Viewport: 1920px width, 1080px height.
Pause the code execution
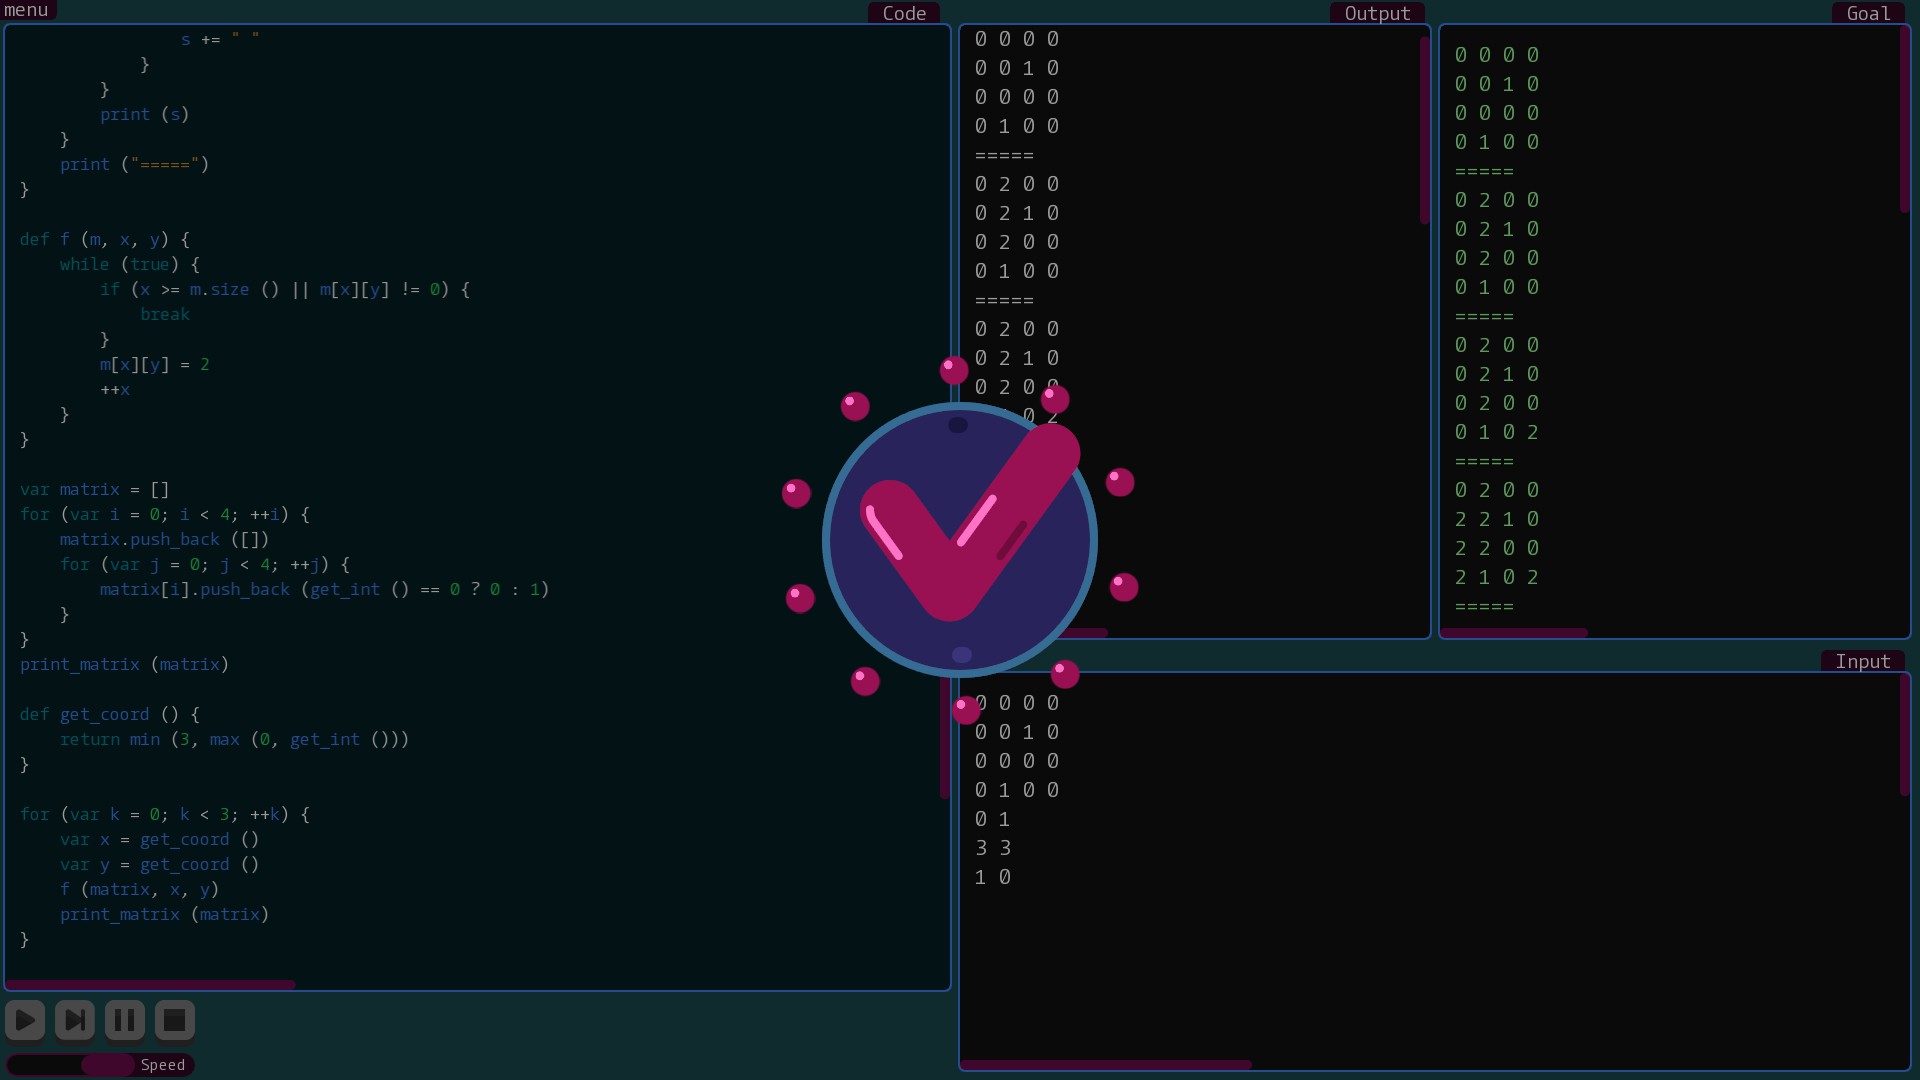(x=125, y=1020)
